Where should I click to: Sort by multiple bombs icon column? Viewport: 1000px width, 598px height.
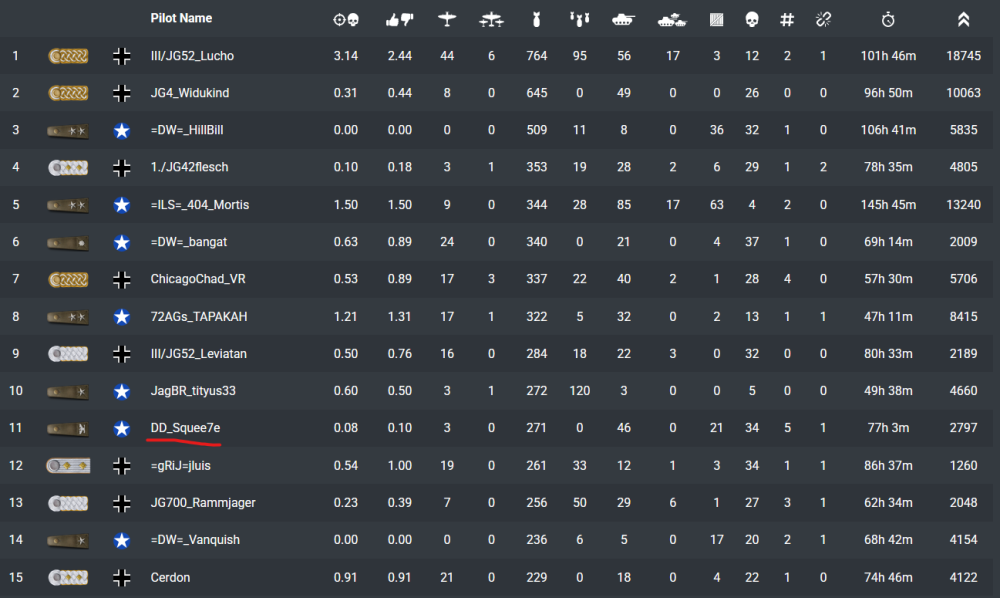[579, 19]
